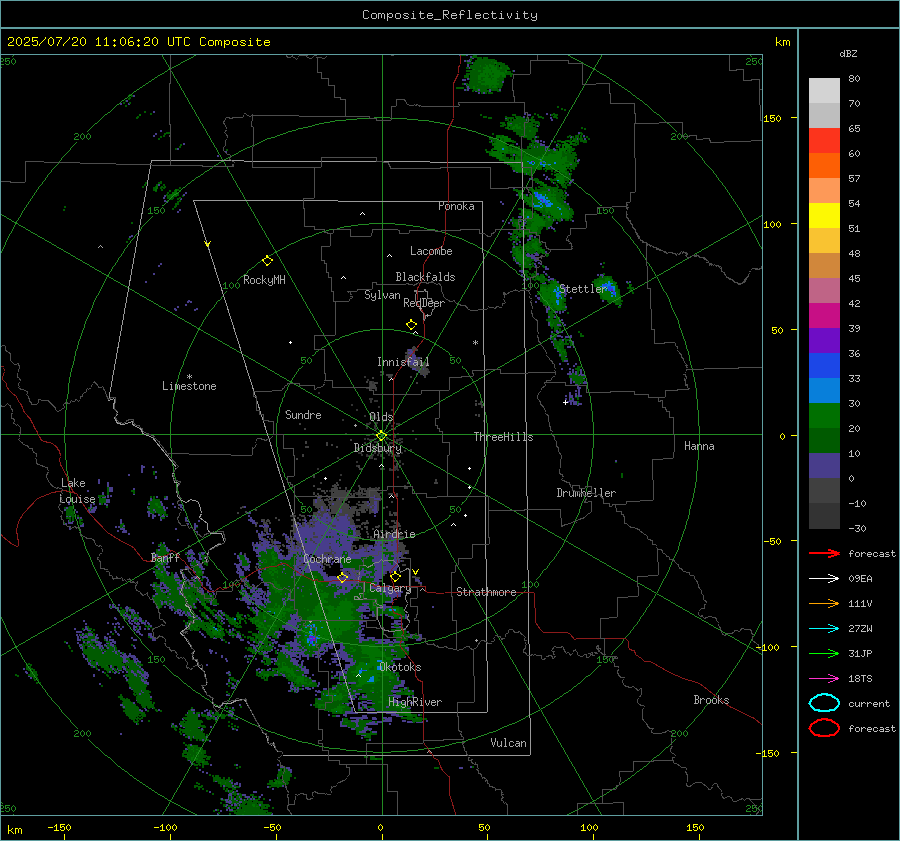900x841 pixels.
Task: Click the Innisfail map label
Action: pyautogui.click(x=403, y=362)
